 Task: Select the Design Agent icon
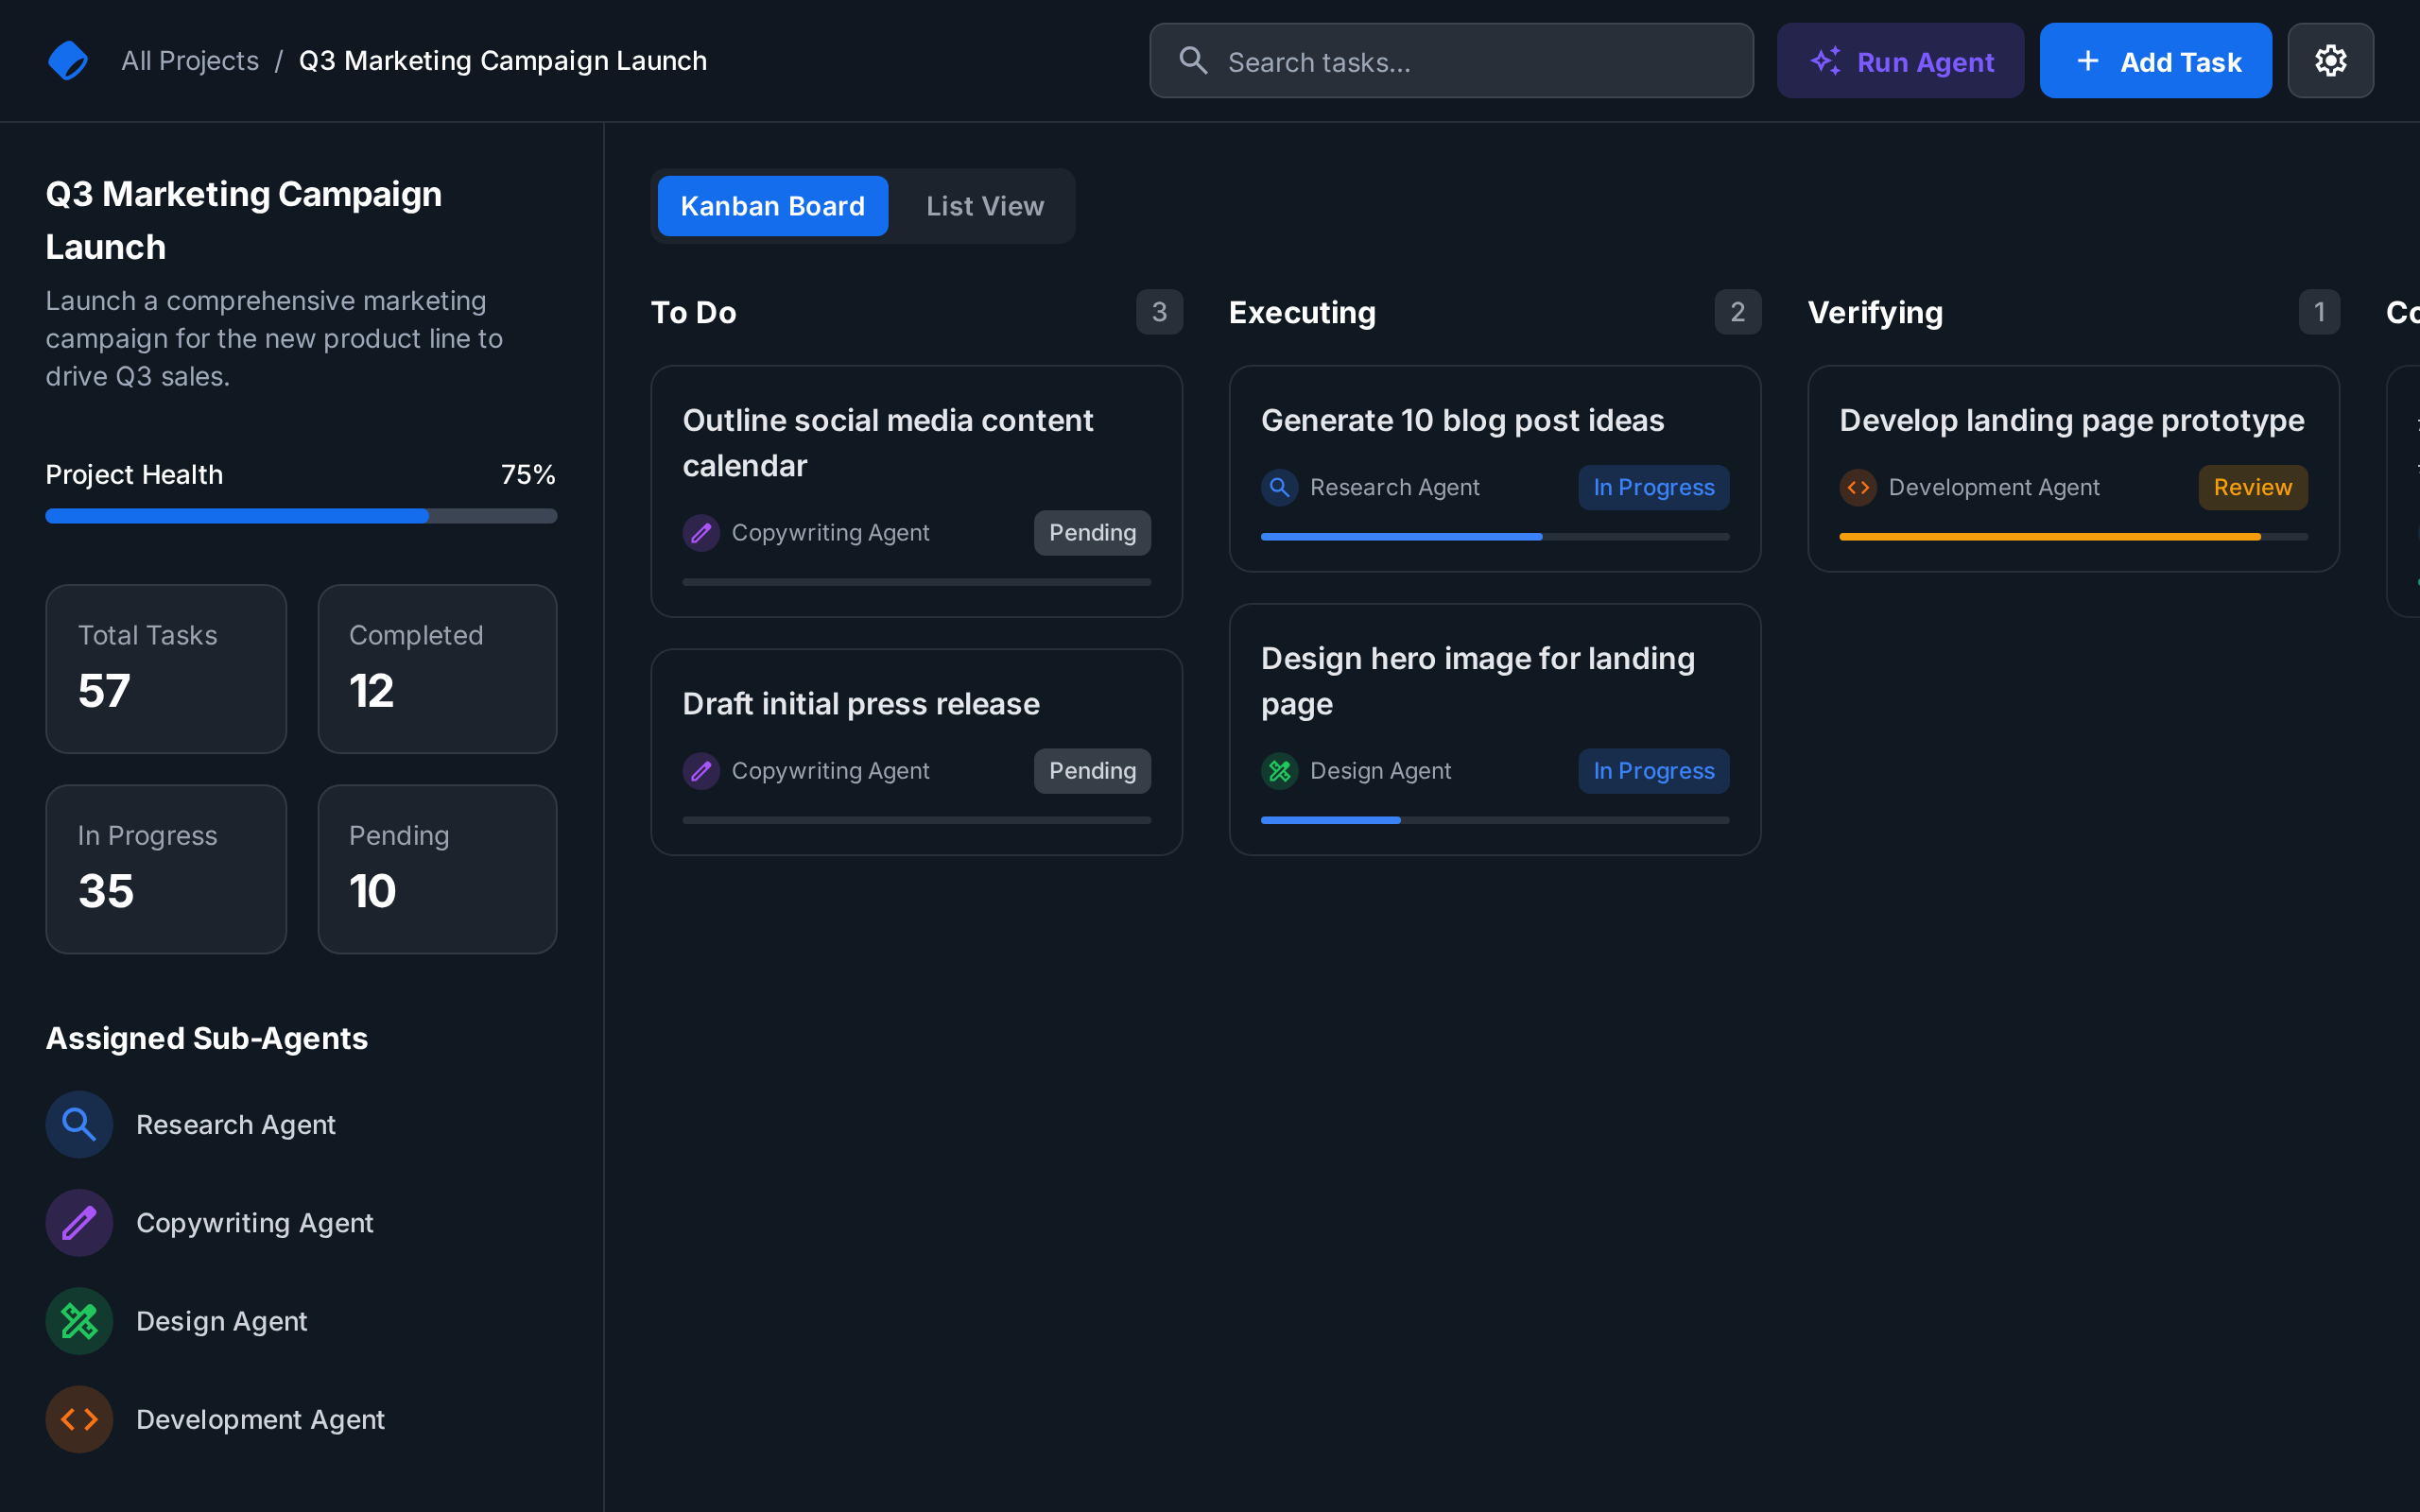point(78,1321)
